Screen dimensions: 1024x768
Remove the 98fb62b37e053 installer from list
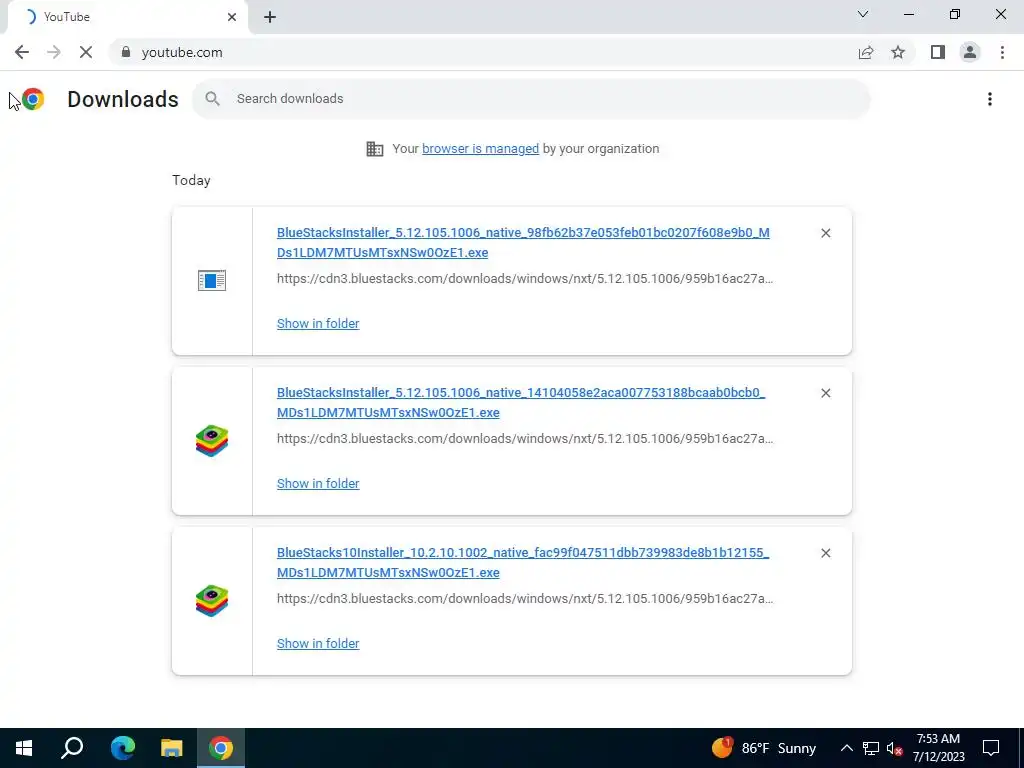(825, 233)
